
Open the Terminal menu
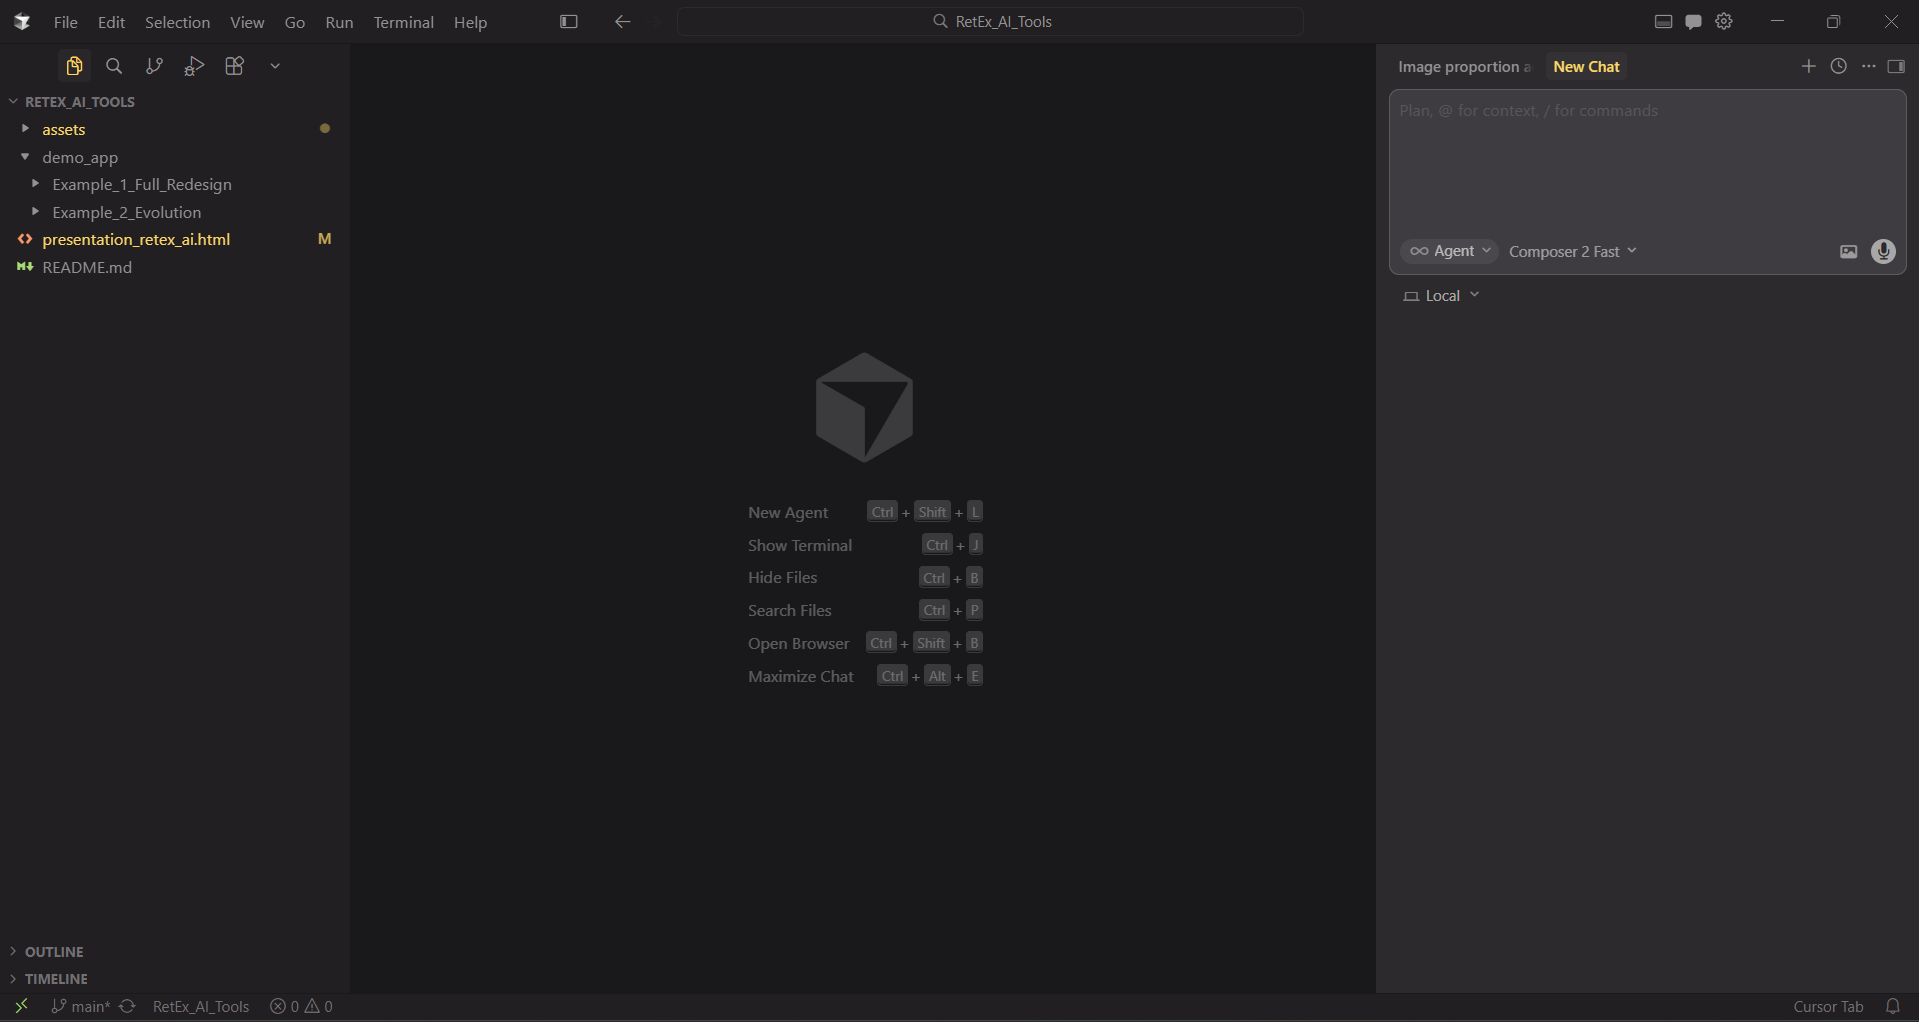click(404, 22)
